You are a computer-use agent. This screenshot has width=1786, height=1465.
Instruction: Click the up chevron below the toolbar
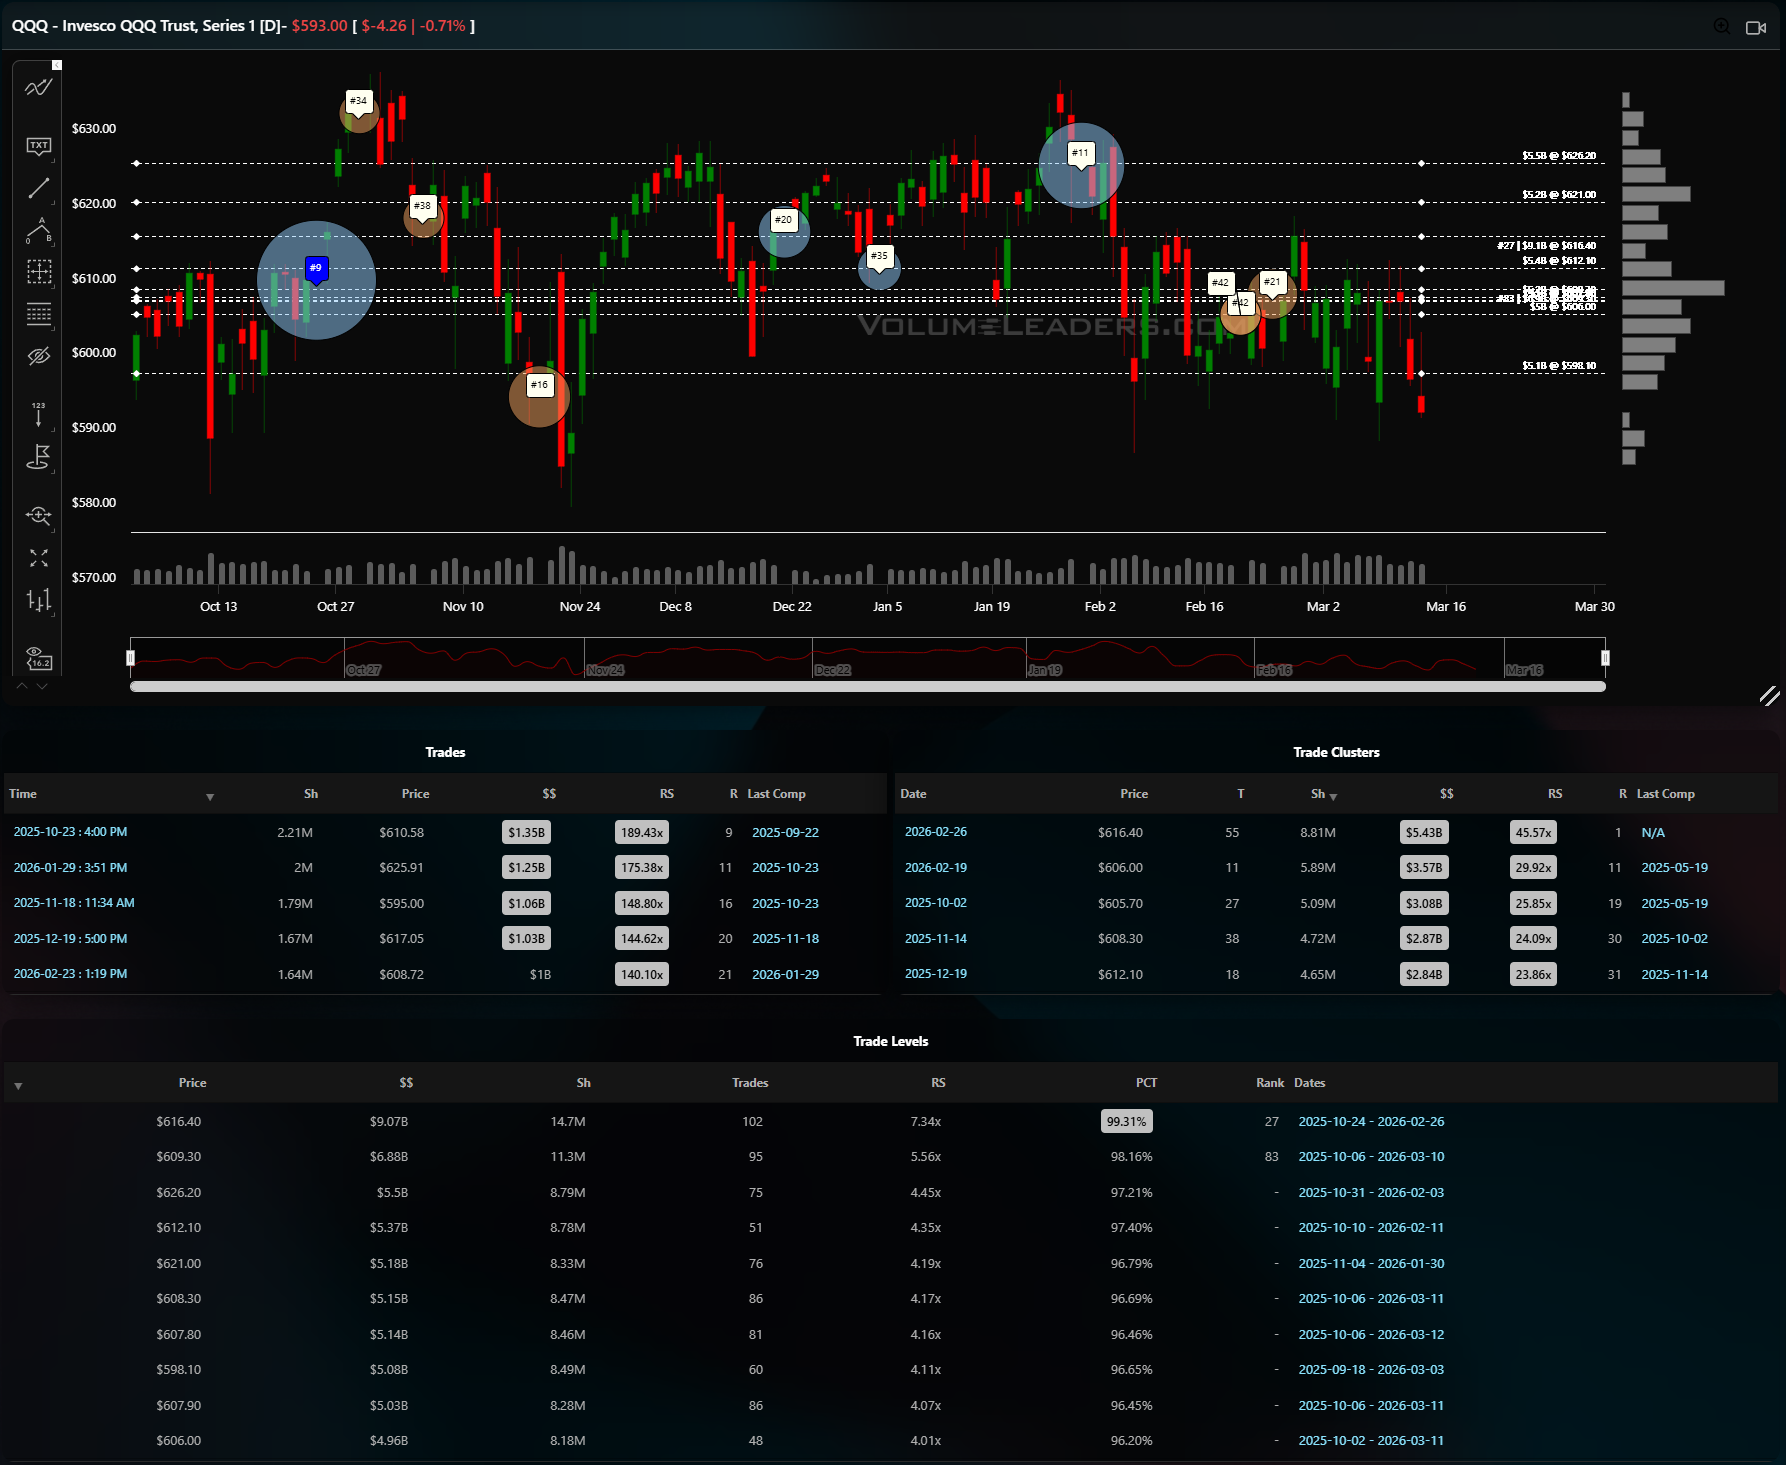(22, 686)
